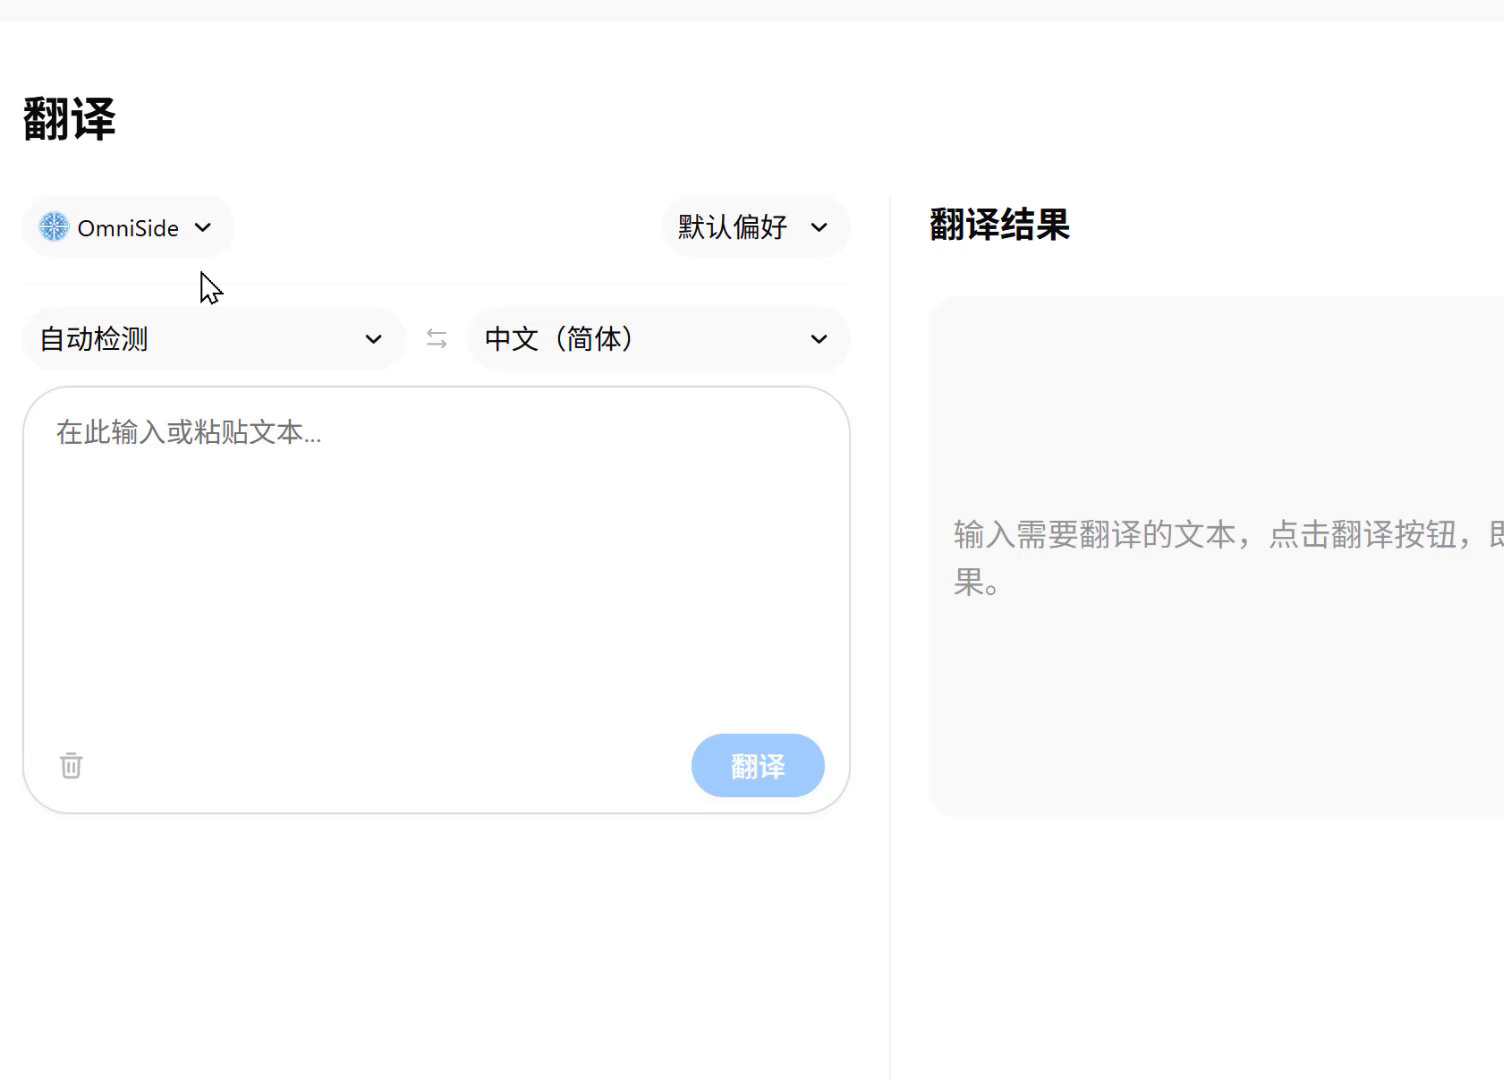Open the OmniSide model selector

coord(127,228)
